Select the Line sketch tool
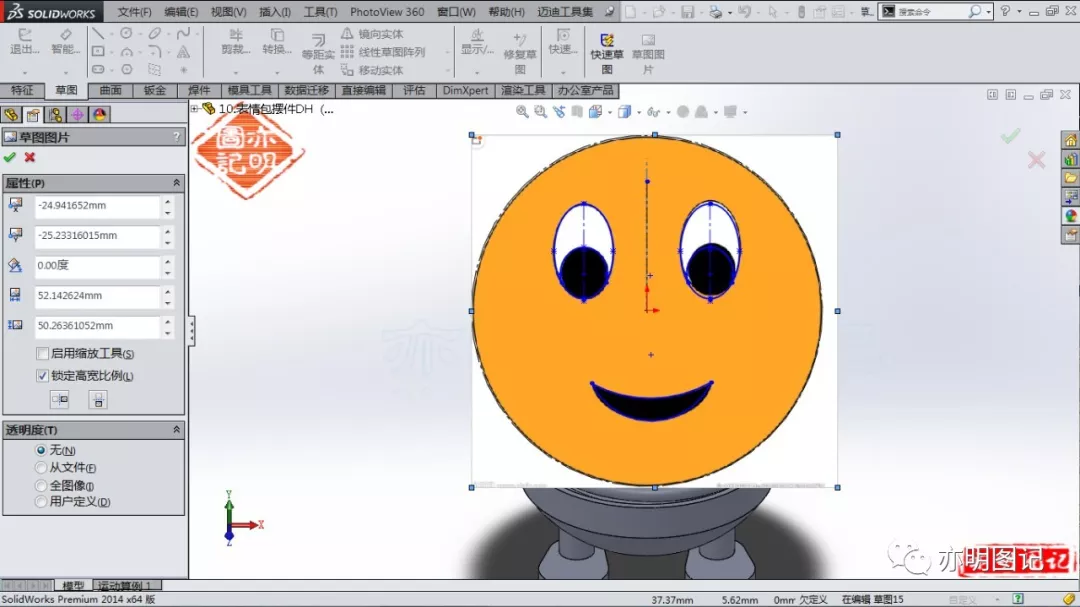Viewport: 1080px width, 607px height. 98,34
